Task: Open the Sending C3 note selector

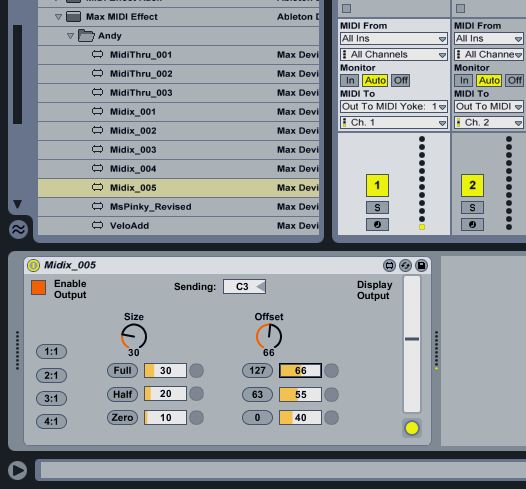Action: (244, 287)
